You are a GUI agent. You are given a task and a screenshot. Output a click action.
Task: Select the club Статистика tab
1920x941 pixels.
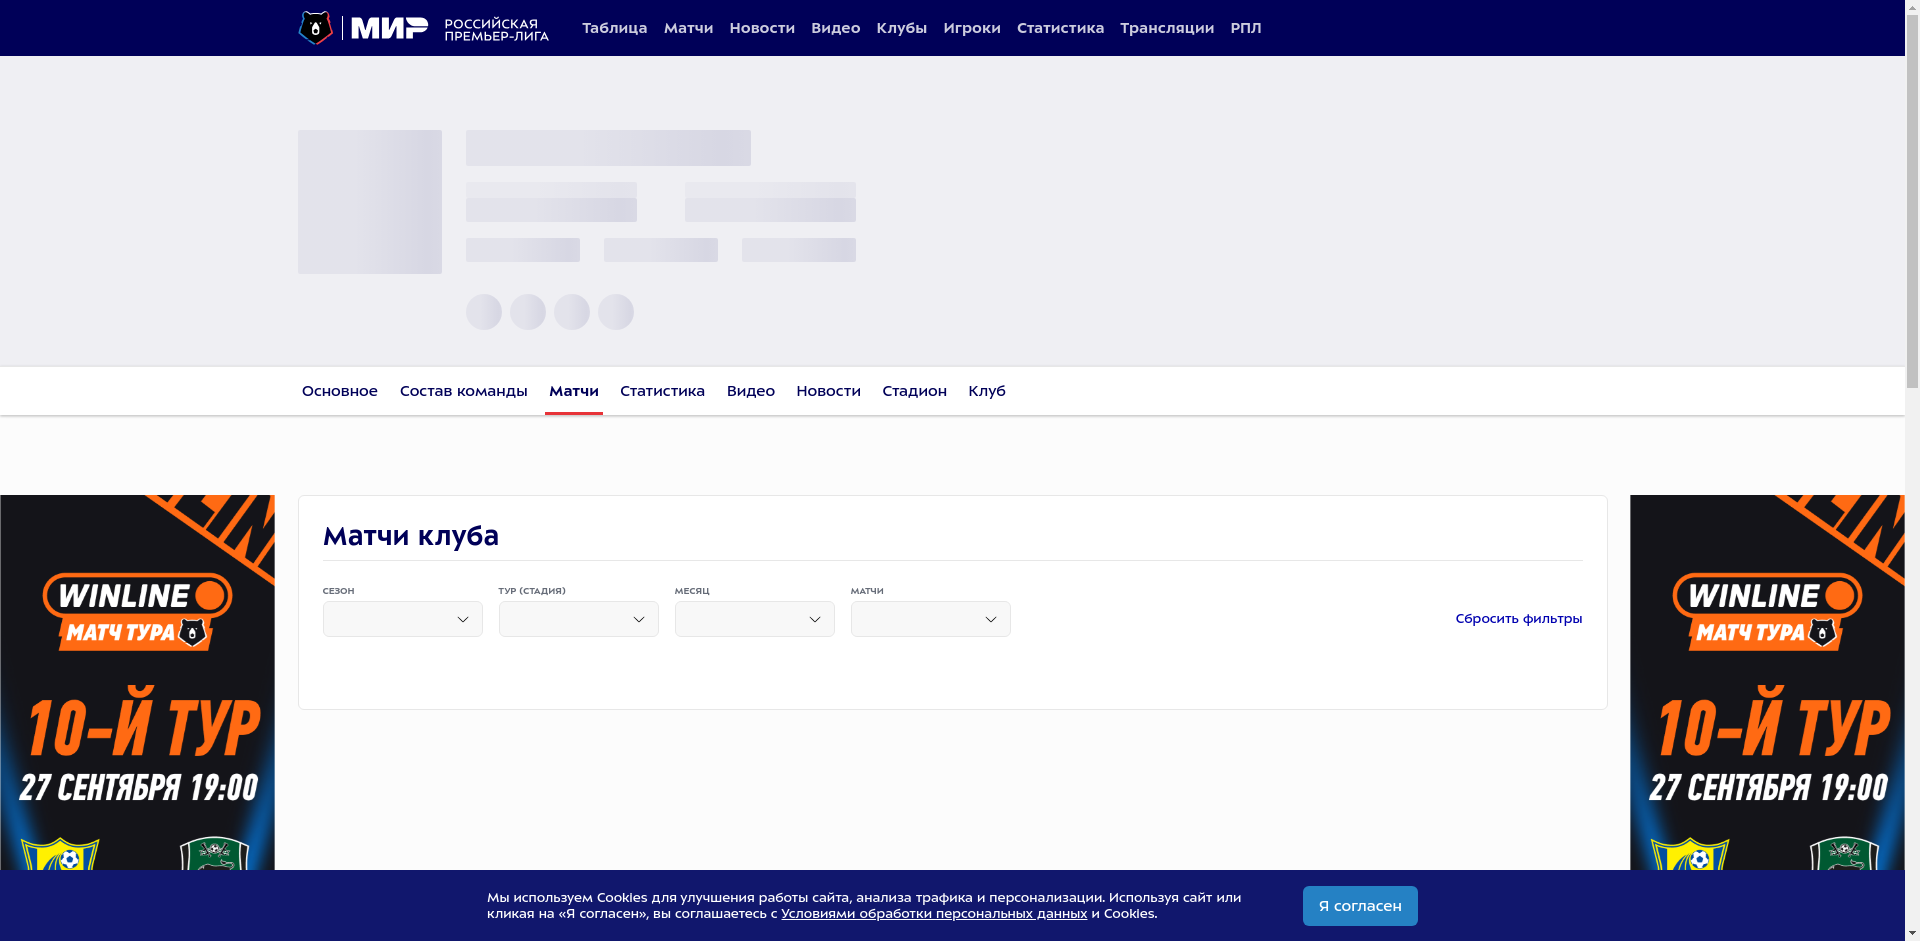pyautogui.click(x=662, y=391)
